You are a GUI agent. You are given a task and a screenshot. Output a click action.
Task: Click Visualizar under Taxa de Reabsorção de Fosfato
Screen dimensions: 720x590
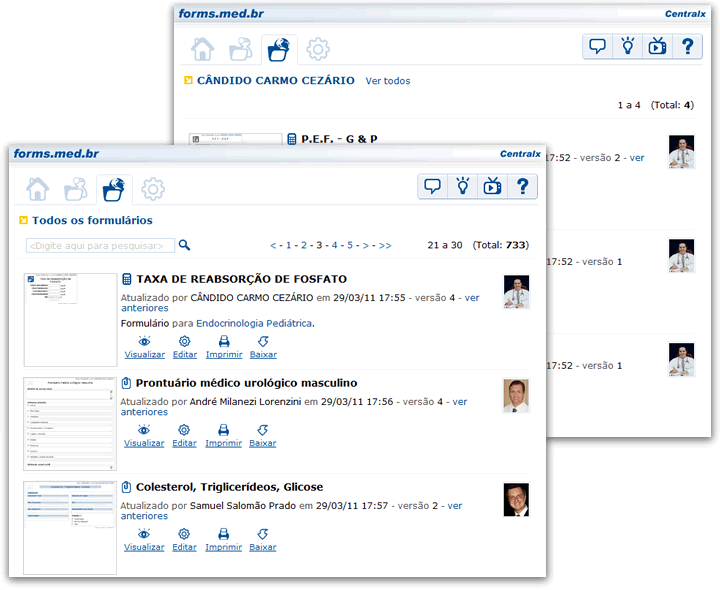coord(144,347)
